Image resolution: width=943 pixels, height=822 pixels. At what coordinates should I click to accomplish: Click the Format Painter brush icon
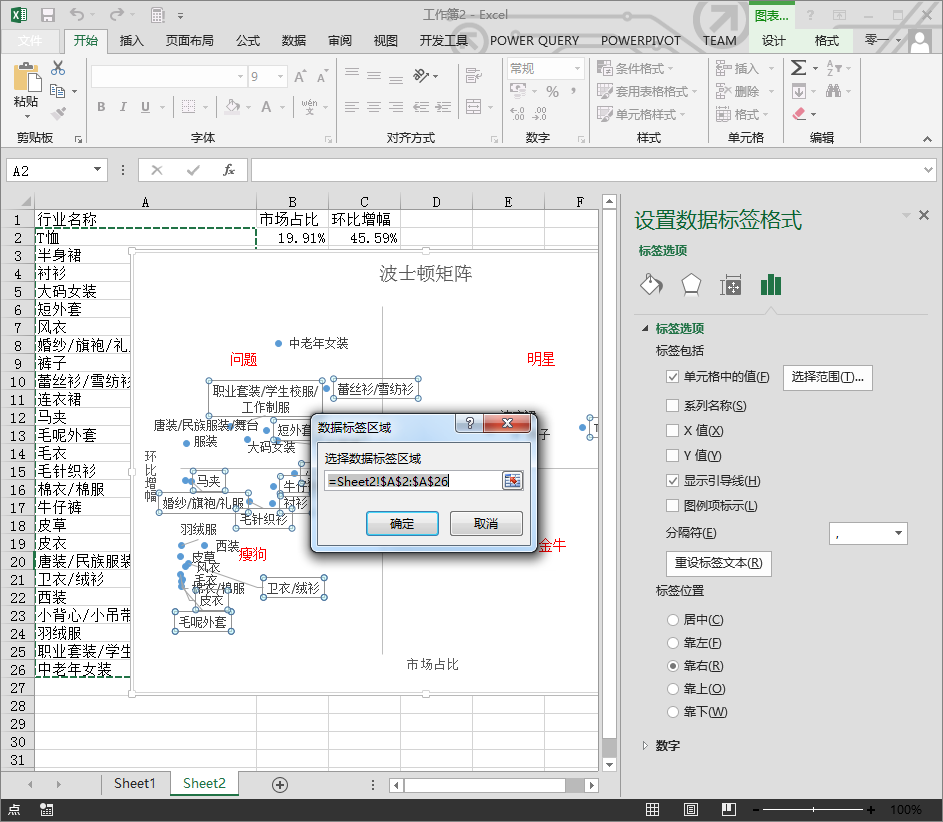[58, 113]
